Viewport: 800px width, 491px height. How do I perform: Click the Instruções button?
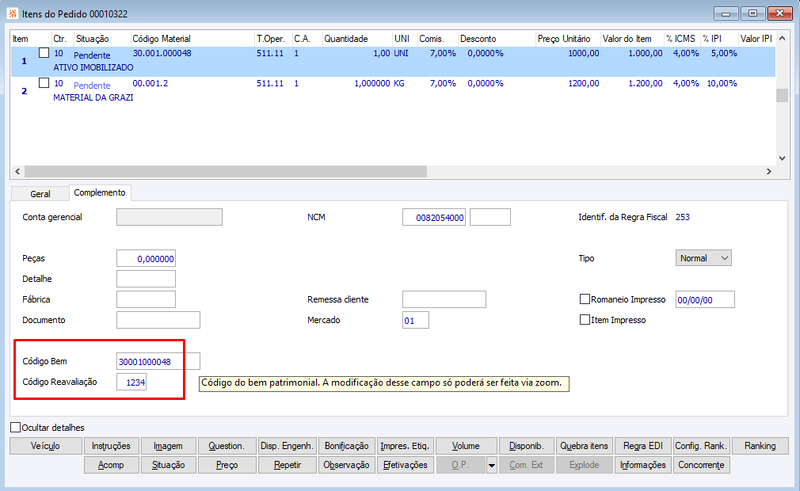coord(111,446)
